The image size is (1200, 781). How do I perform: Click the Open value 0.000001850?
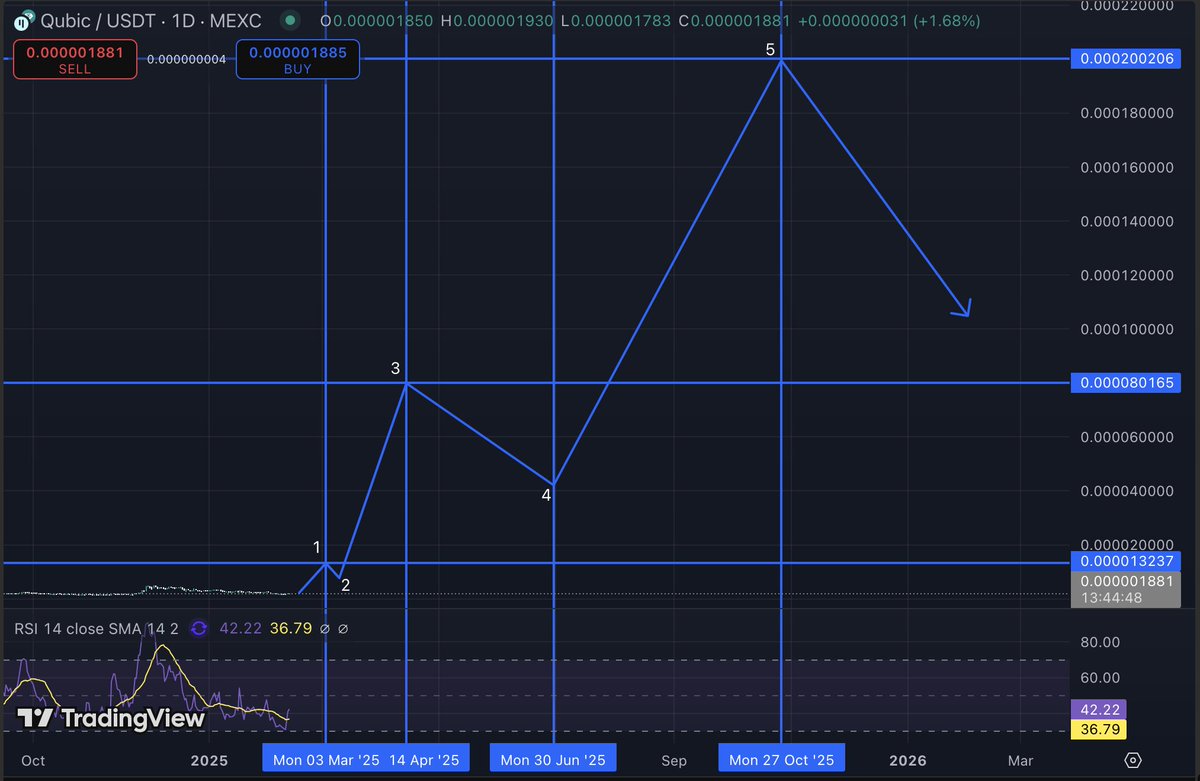tap(383, 20)
